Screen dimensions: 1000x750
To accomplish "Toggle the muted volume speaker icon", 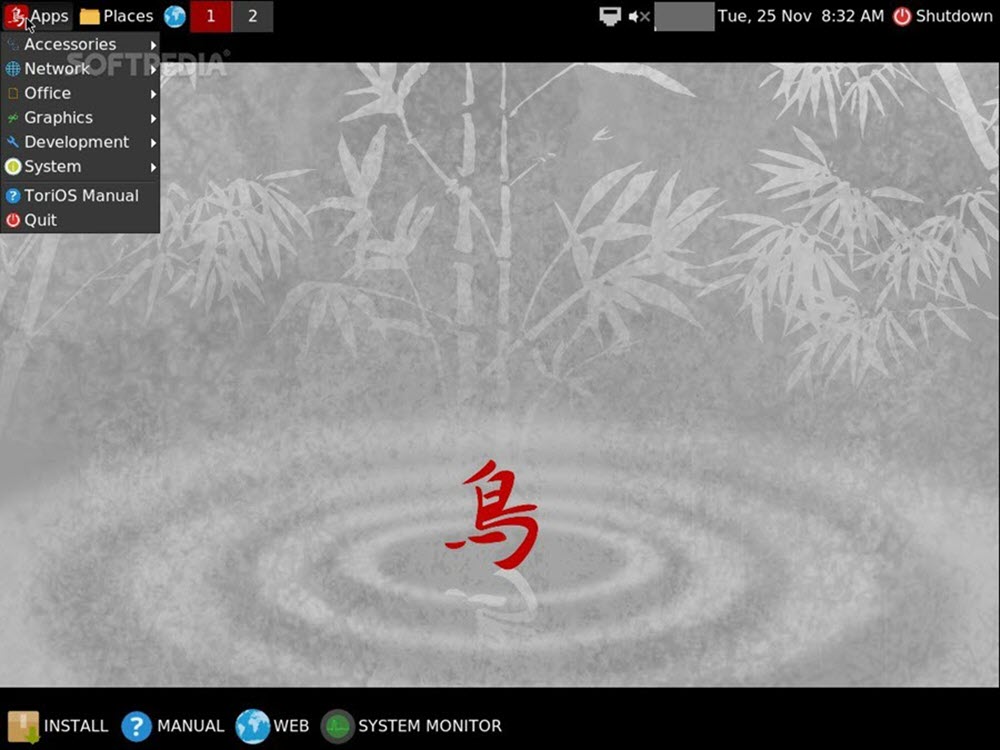I will pos(639,16).
